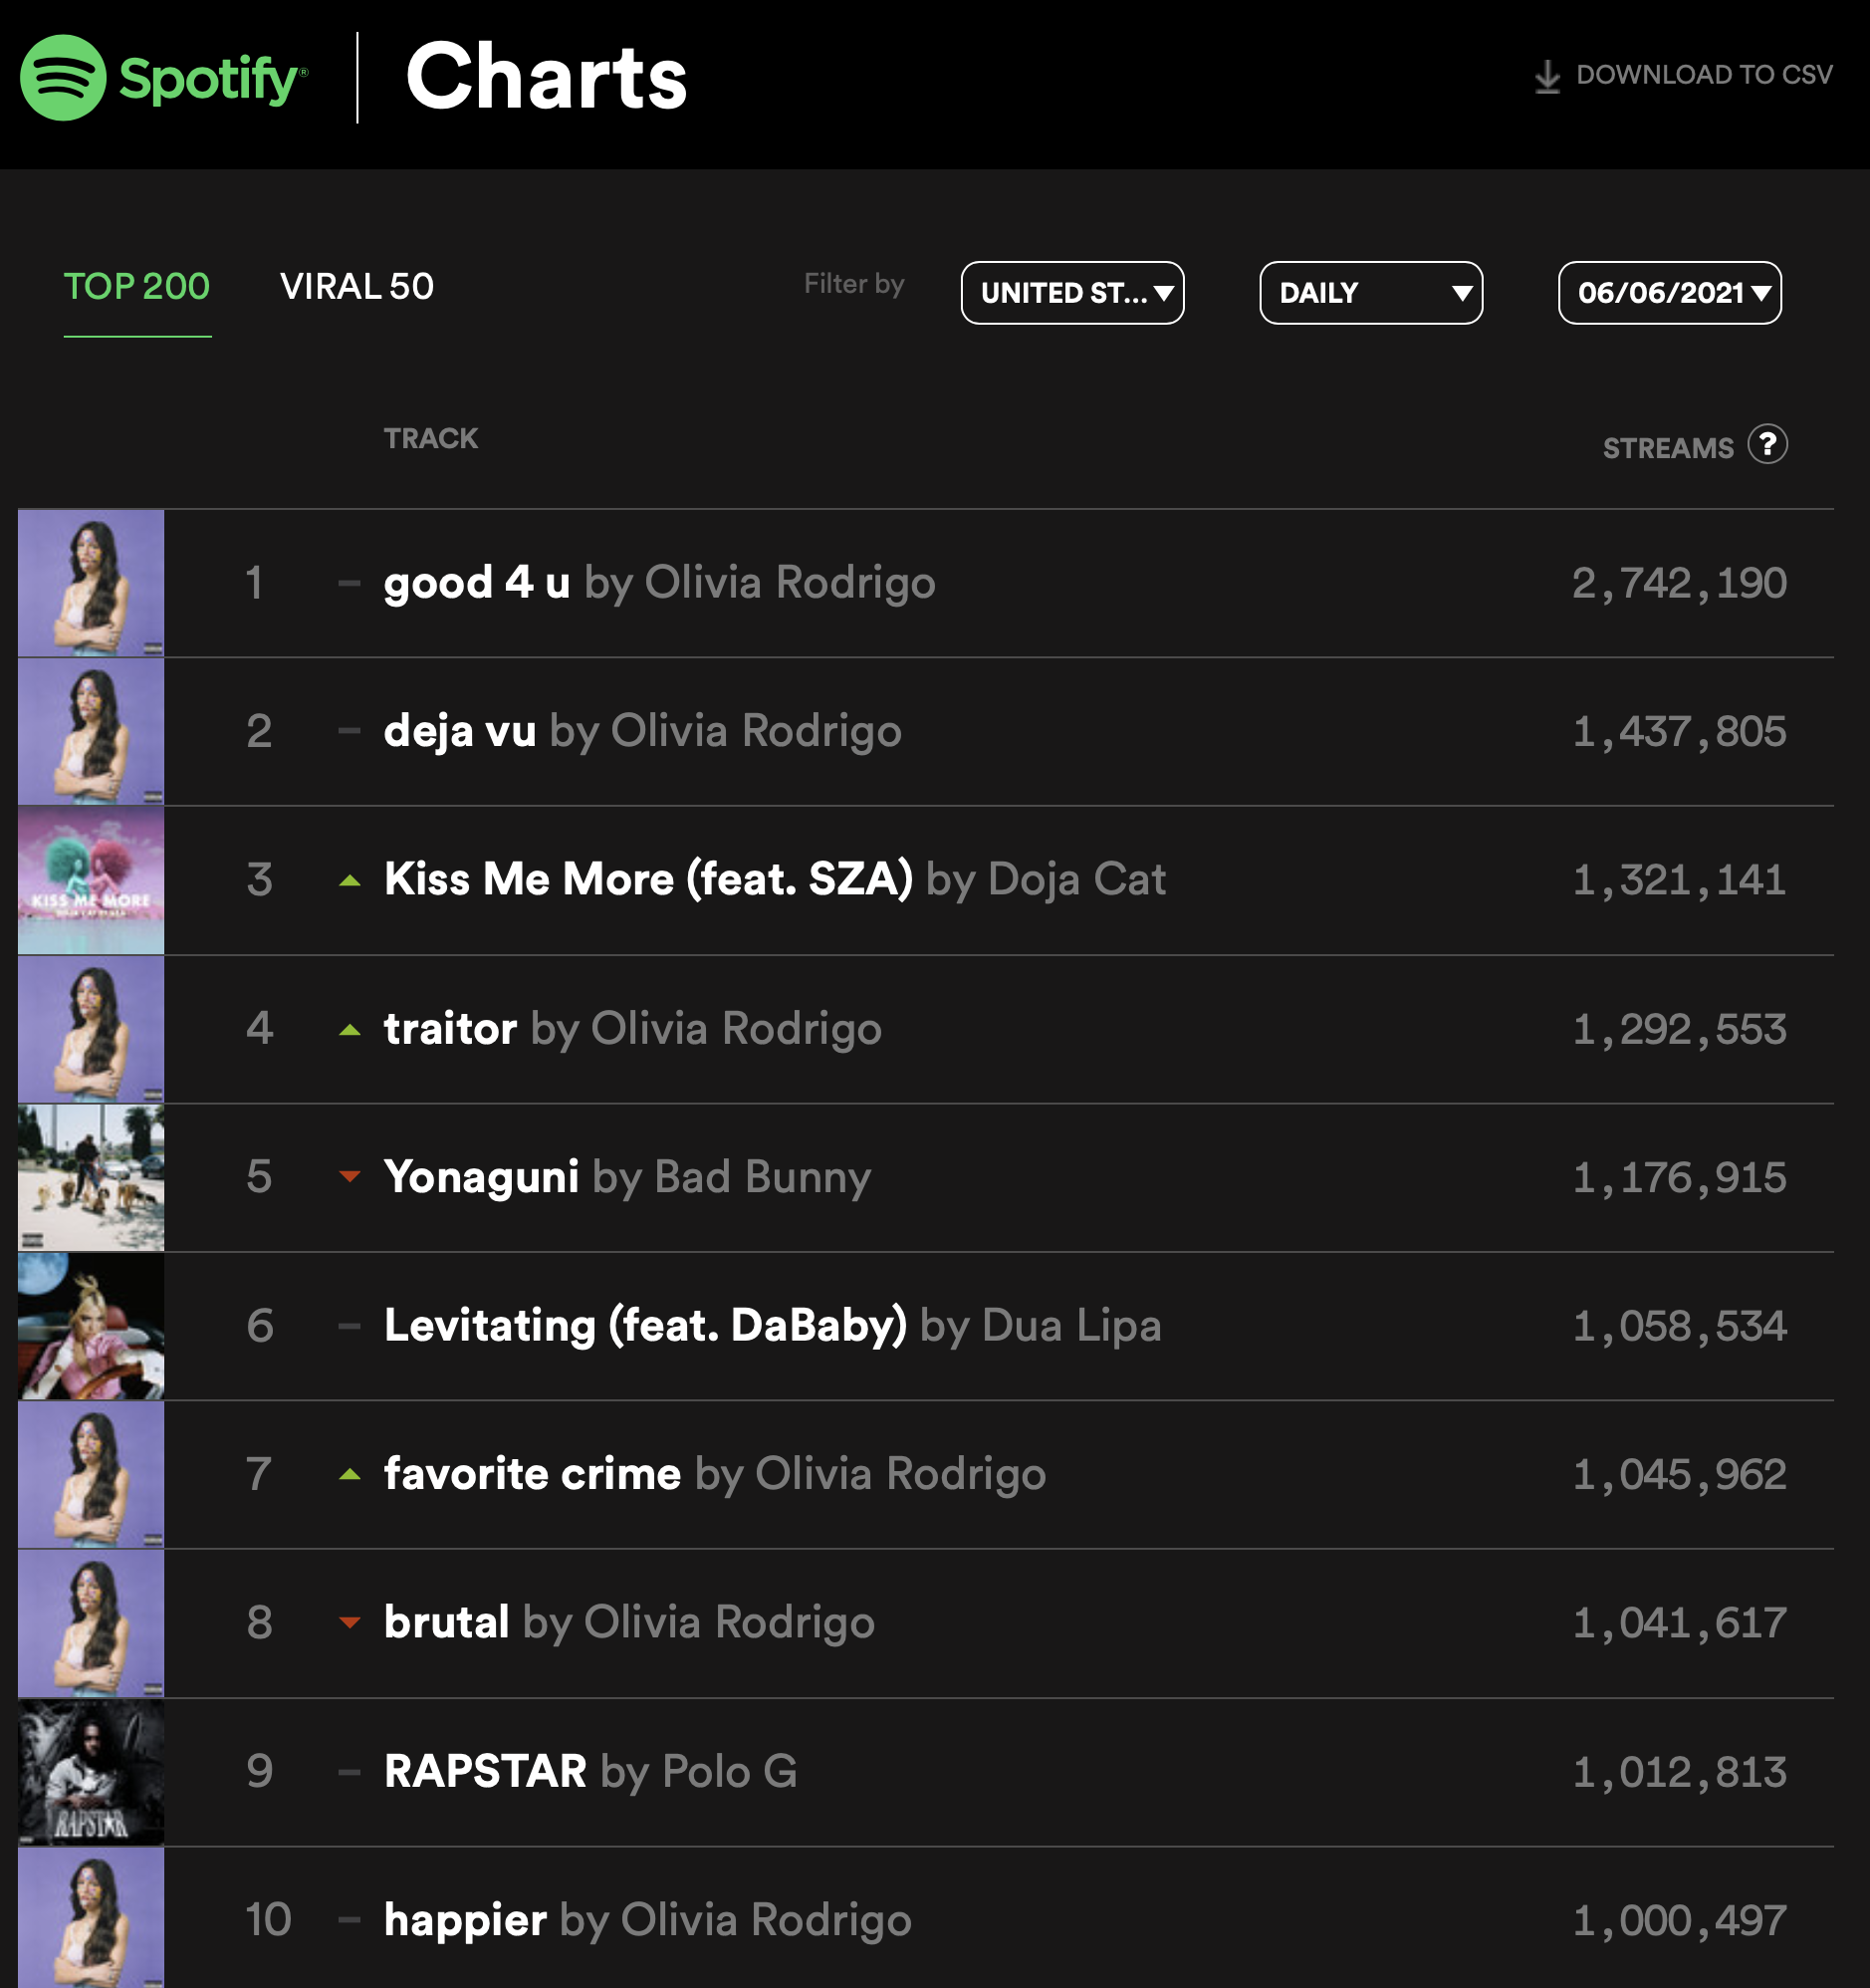Switch to the Viral 50 tab
The width and height of the screenshot is (1870, 1988).
(x=357, y=287)
